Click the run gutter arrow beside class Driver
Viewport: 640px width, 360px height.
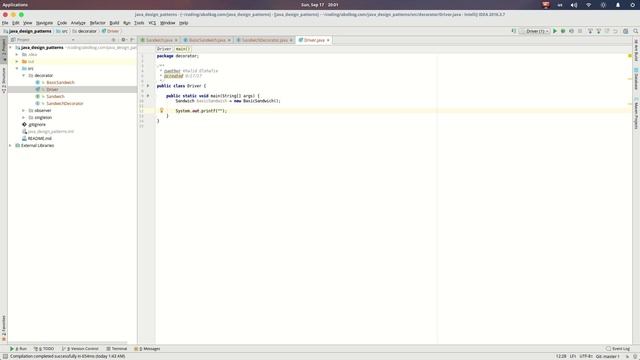tap(148, 86)
